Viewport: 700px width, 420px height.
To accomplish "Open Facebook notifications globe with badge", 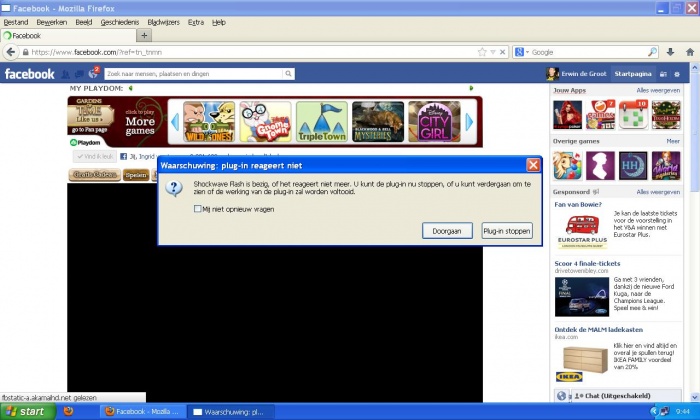I will pos(93,74).
